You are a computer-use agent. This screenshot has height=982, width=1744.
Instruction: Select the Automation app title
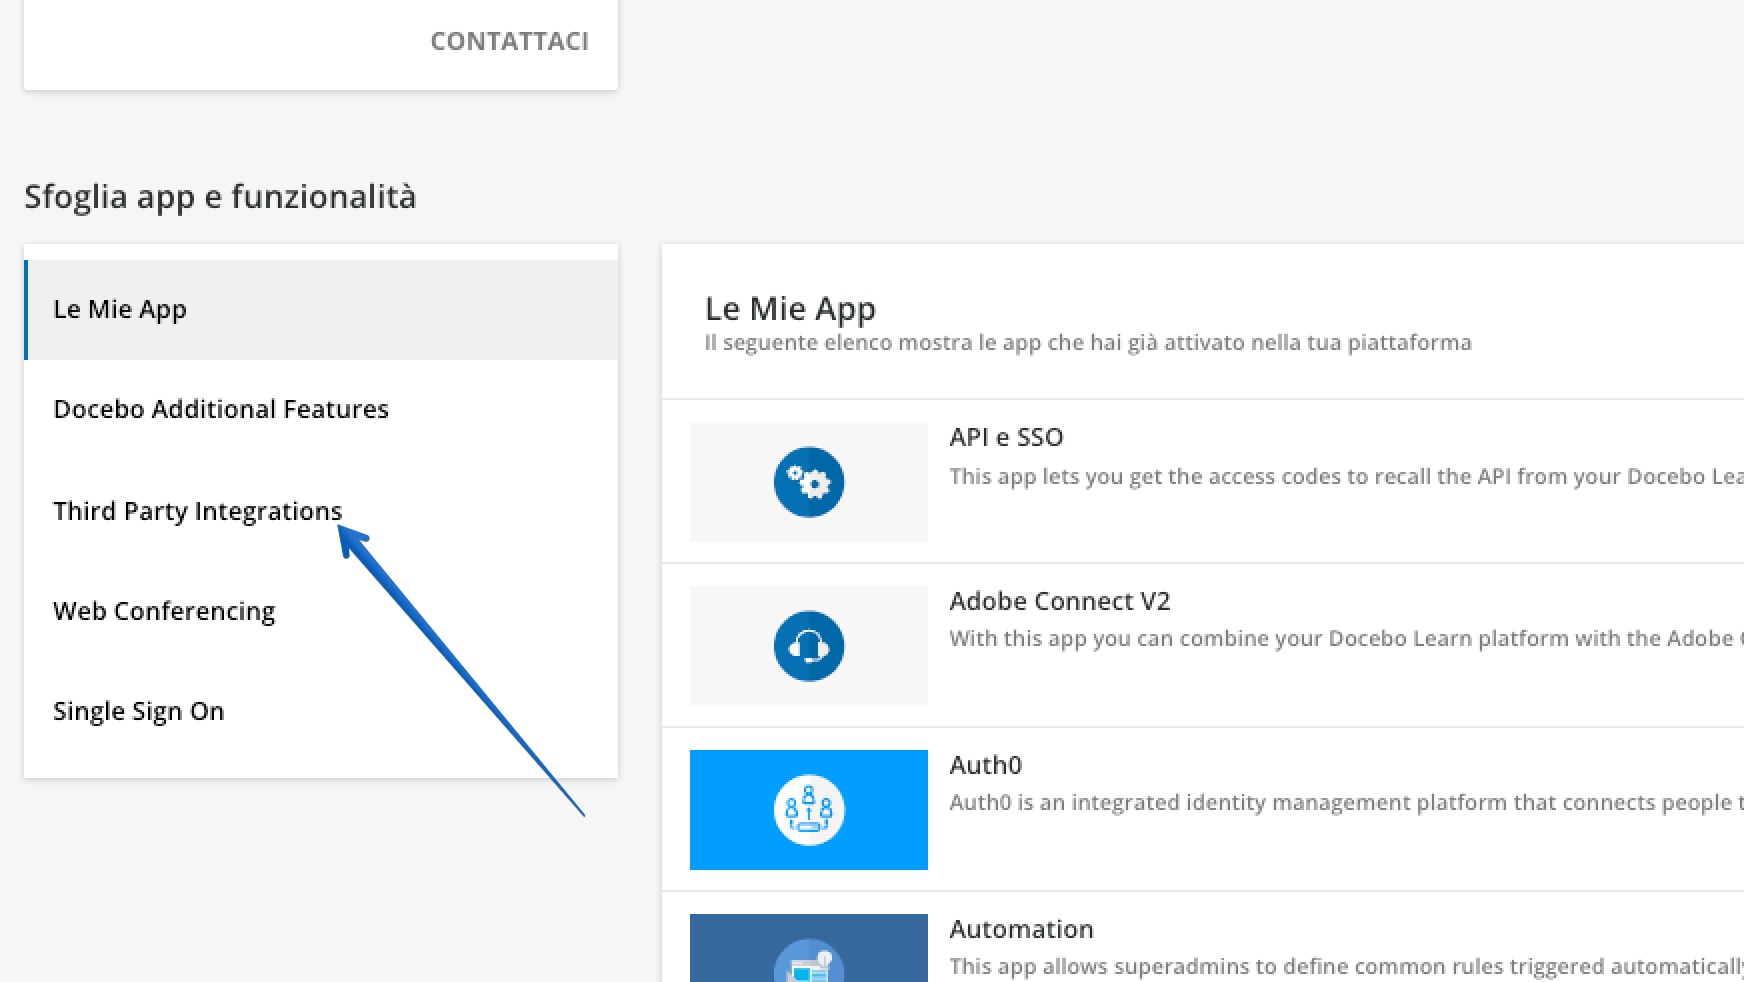pyautogui.click(x=1021, y=929)
